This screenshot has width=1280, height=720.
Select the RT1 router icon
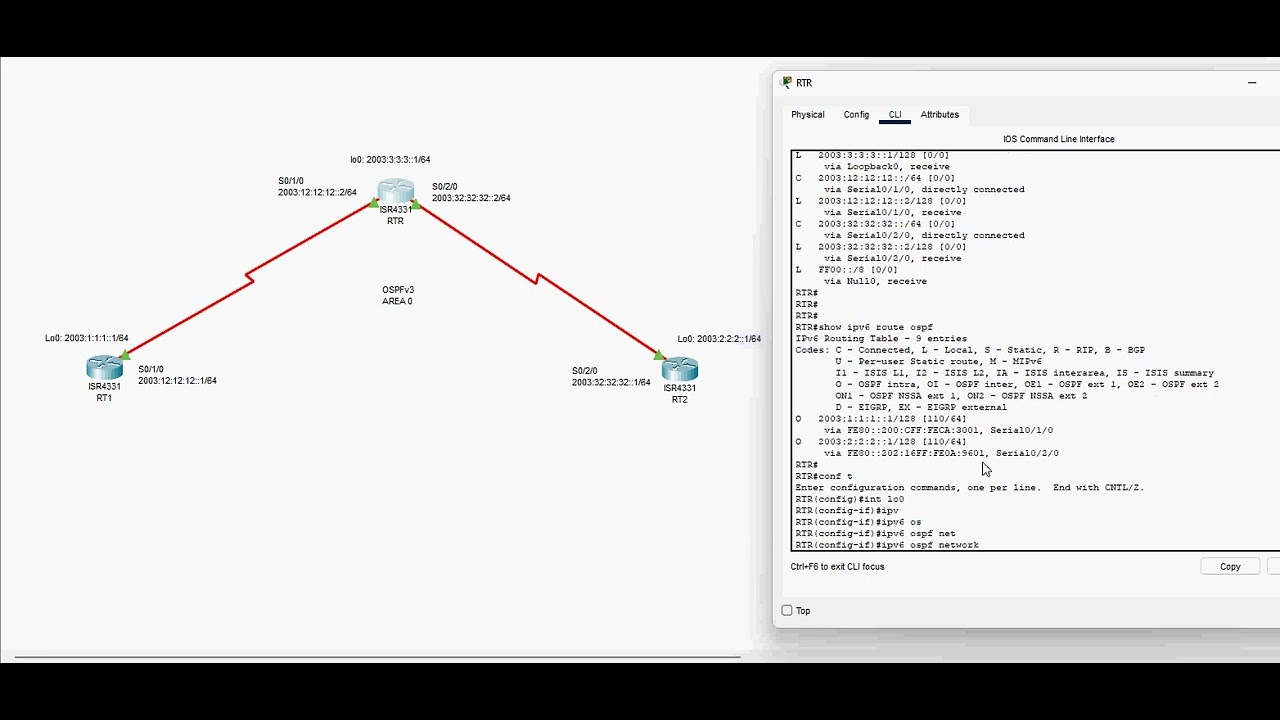[x=104, y=368]
